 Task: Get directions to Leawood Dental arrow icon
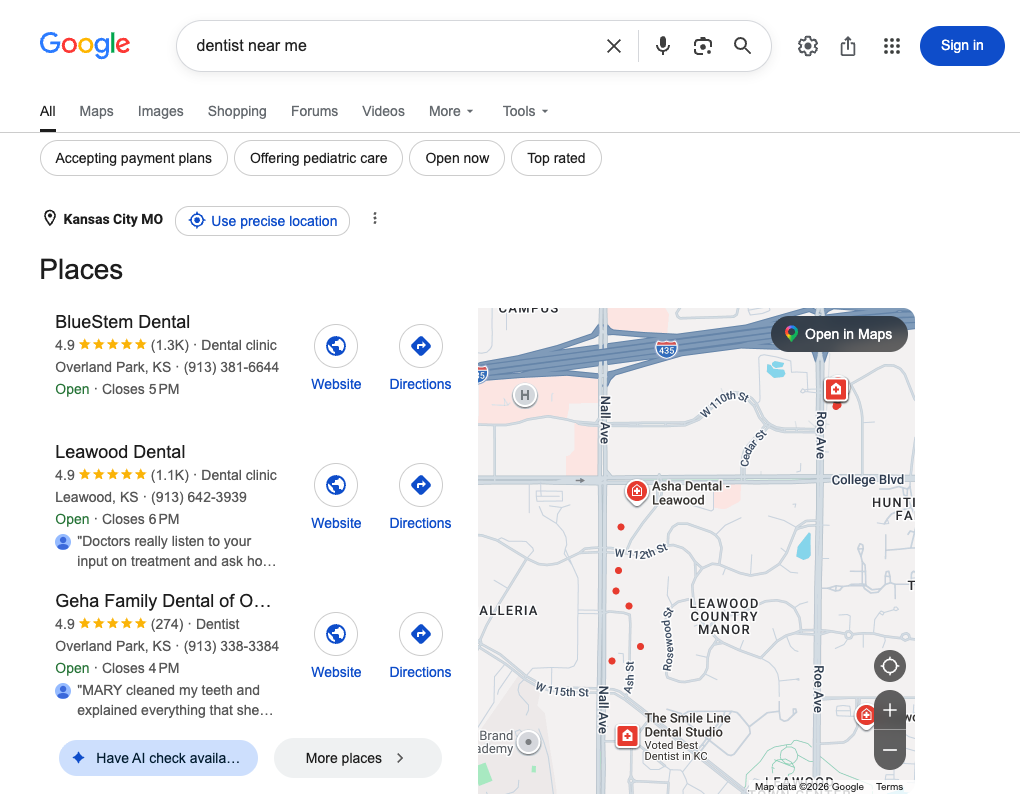421,485
